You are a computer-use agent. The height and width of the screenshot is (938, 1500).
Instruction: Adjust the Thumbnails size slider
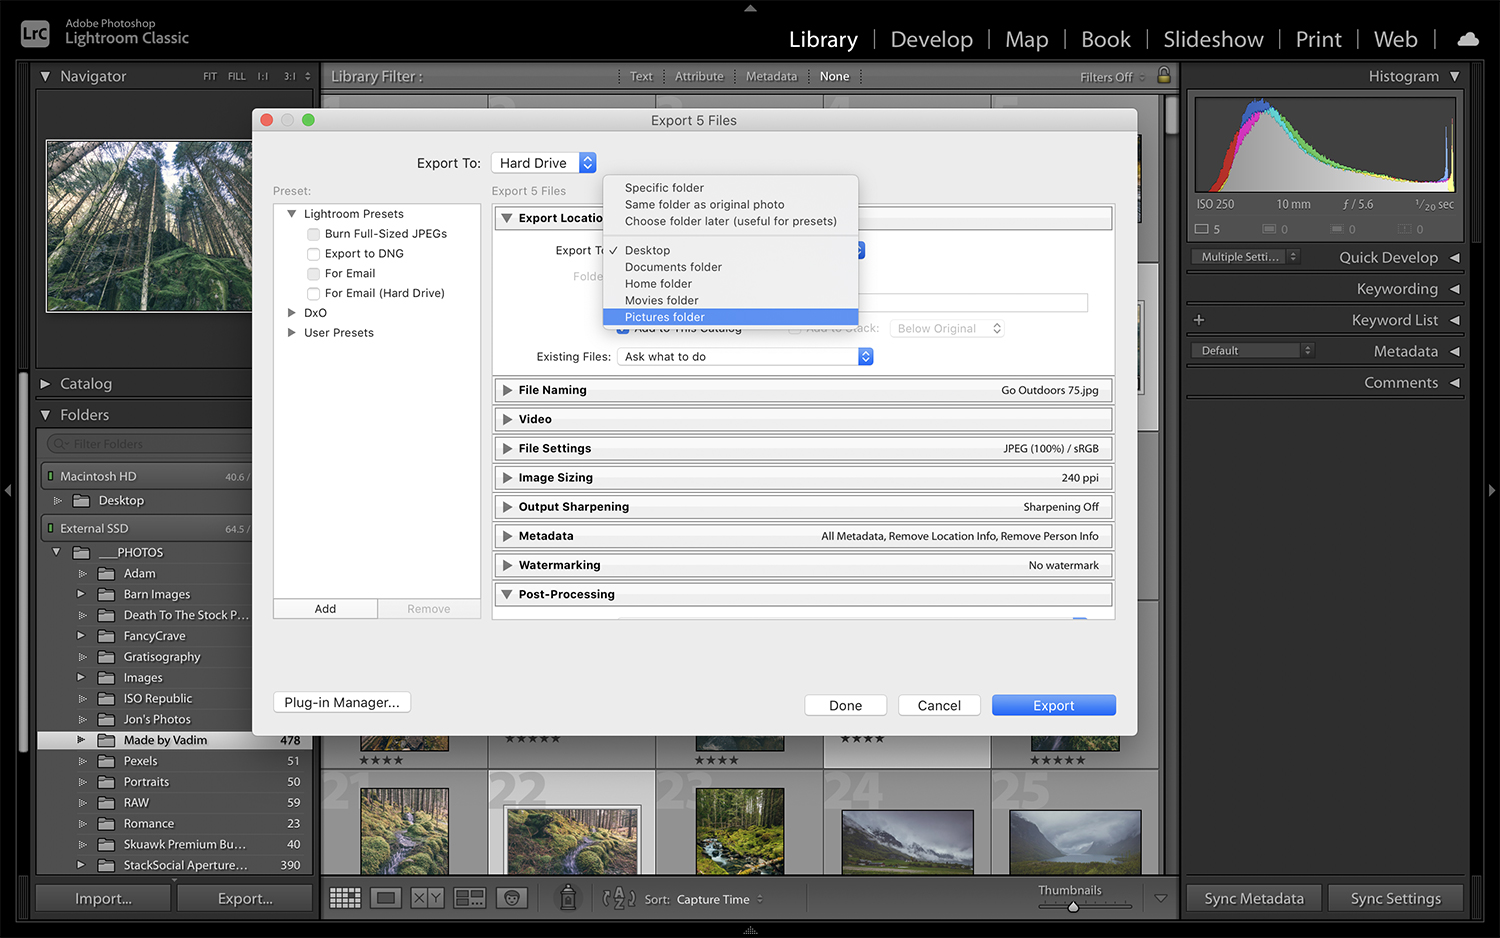pyautogui.click(x=1073, y=907)
